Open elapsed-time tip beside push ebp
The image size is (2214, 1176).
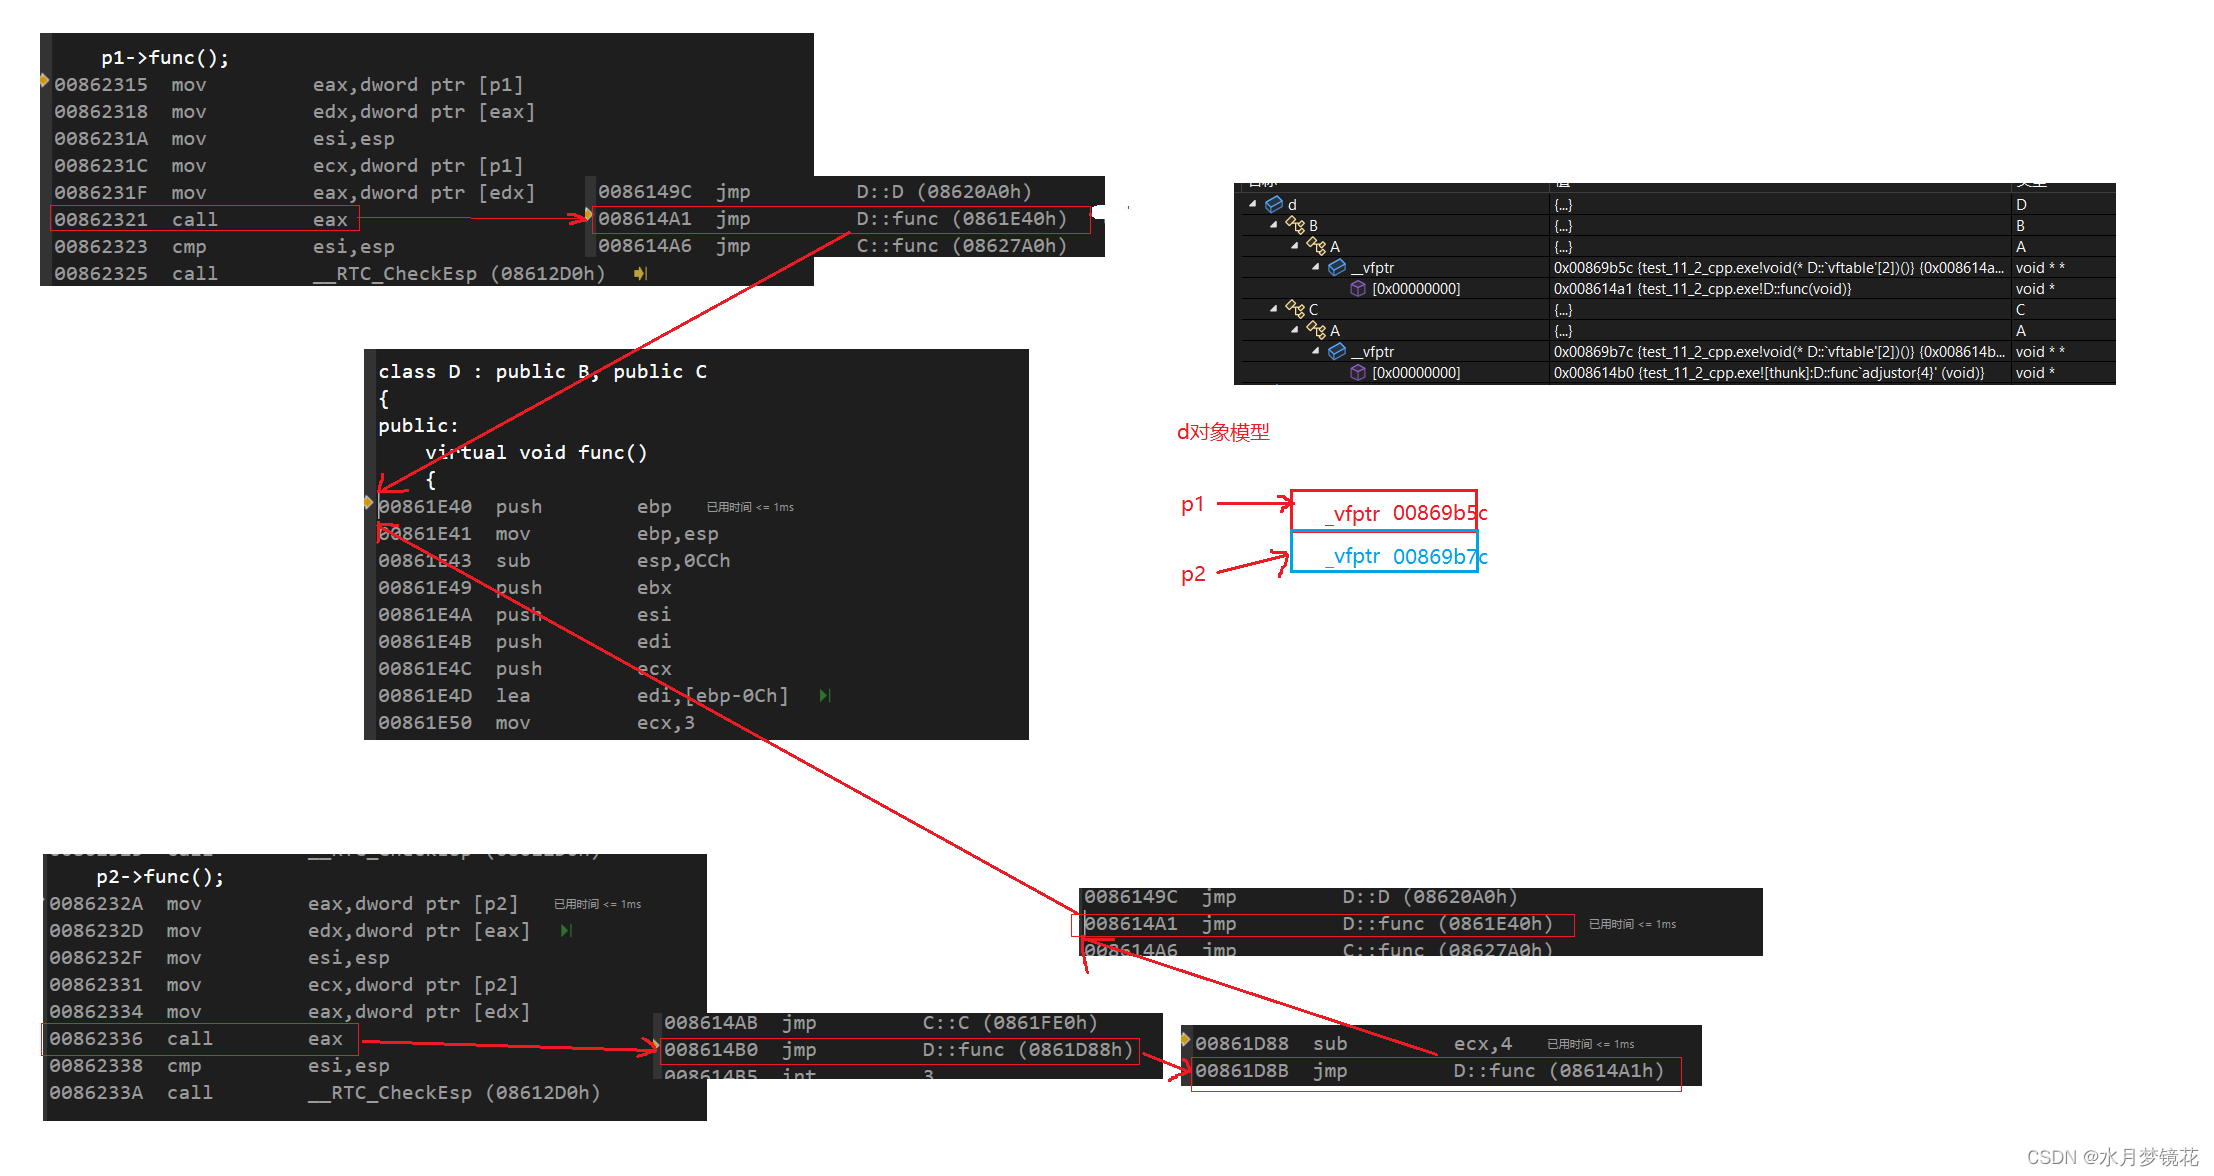coord(750,507)
